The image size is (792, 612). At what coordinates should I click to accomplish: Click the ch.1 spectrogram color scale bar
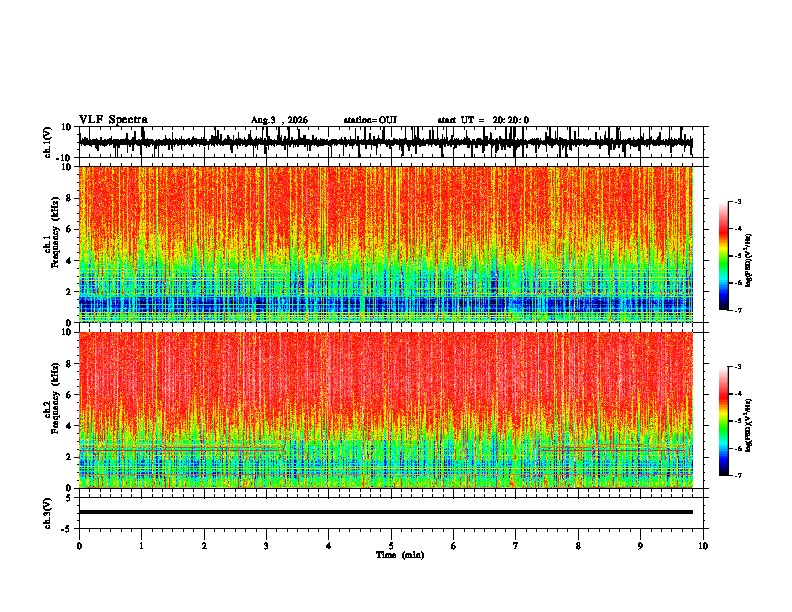click(x=724, y=256)
